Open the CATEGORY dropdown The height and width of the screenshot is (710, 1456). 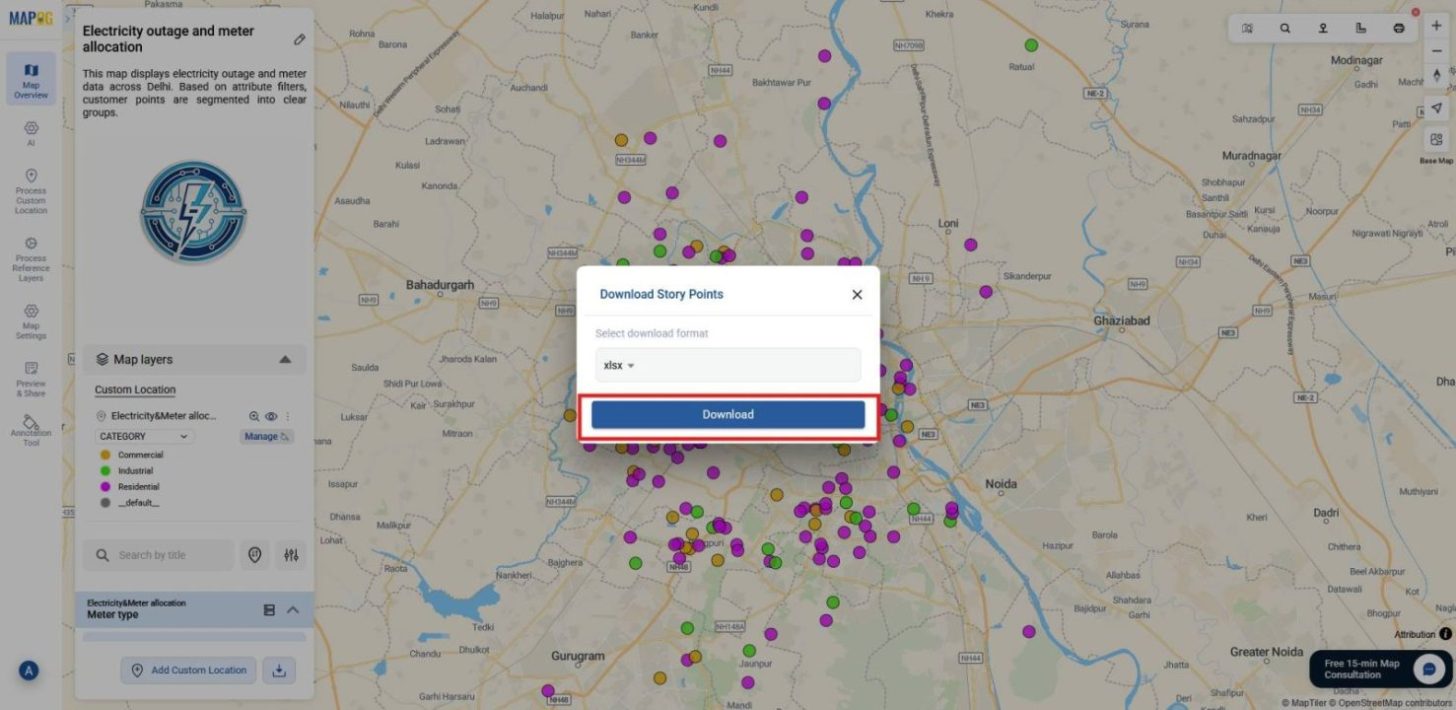point(143,436)
